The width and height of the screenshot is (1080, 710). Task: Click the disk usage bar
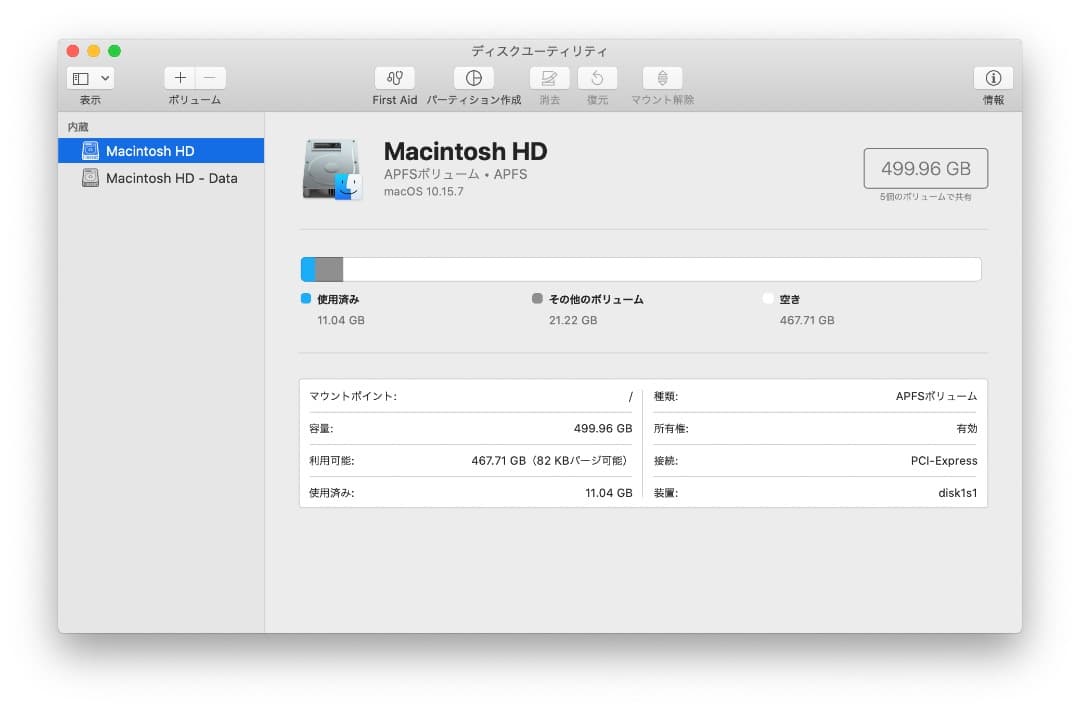[x=640, y=268]
